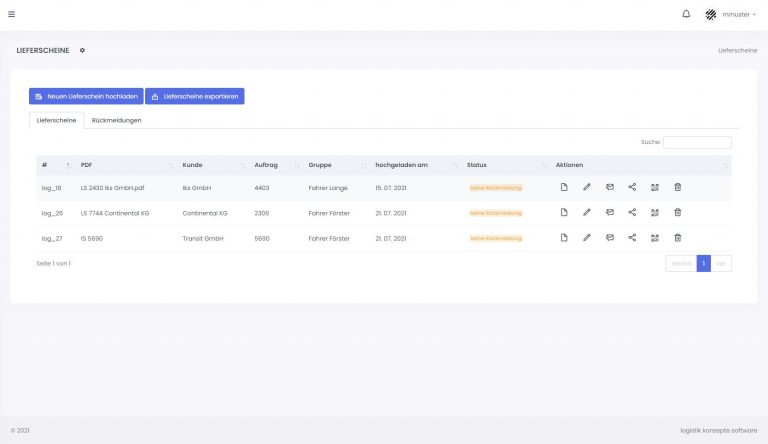Share the lgs_18 delivery note

point(632,186)
